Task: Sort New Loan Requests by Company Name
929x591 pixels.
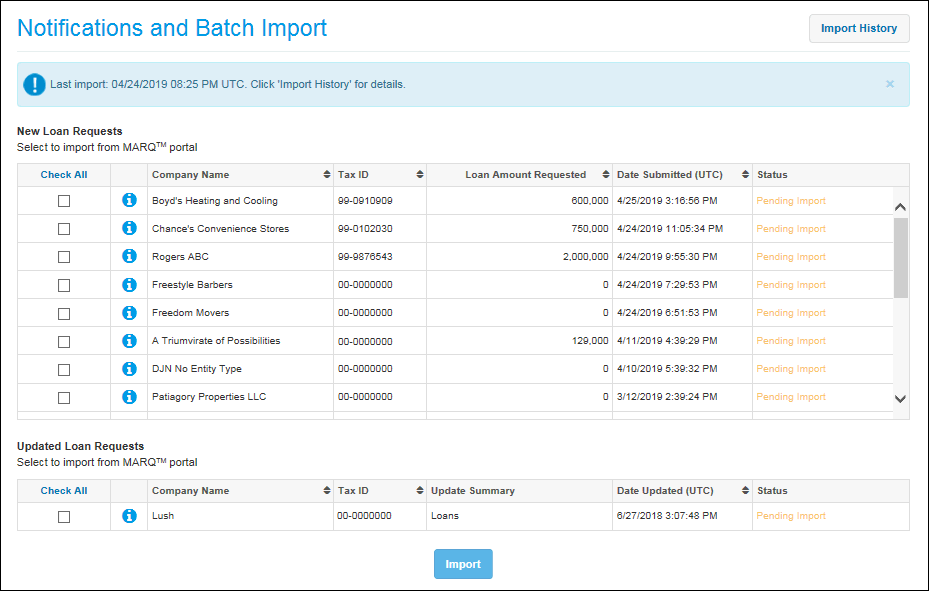Action: (326, 174)
